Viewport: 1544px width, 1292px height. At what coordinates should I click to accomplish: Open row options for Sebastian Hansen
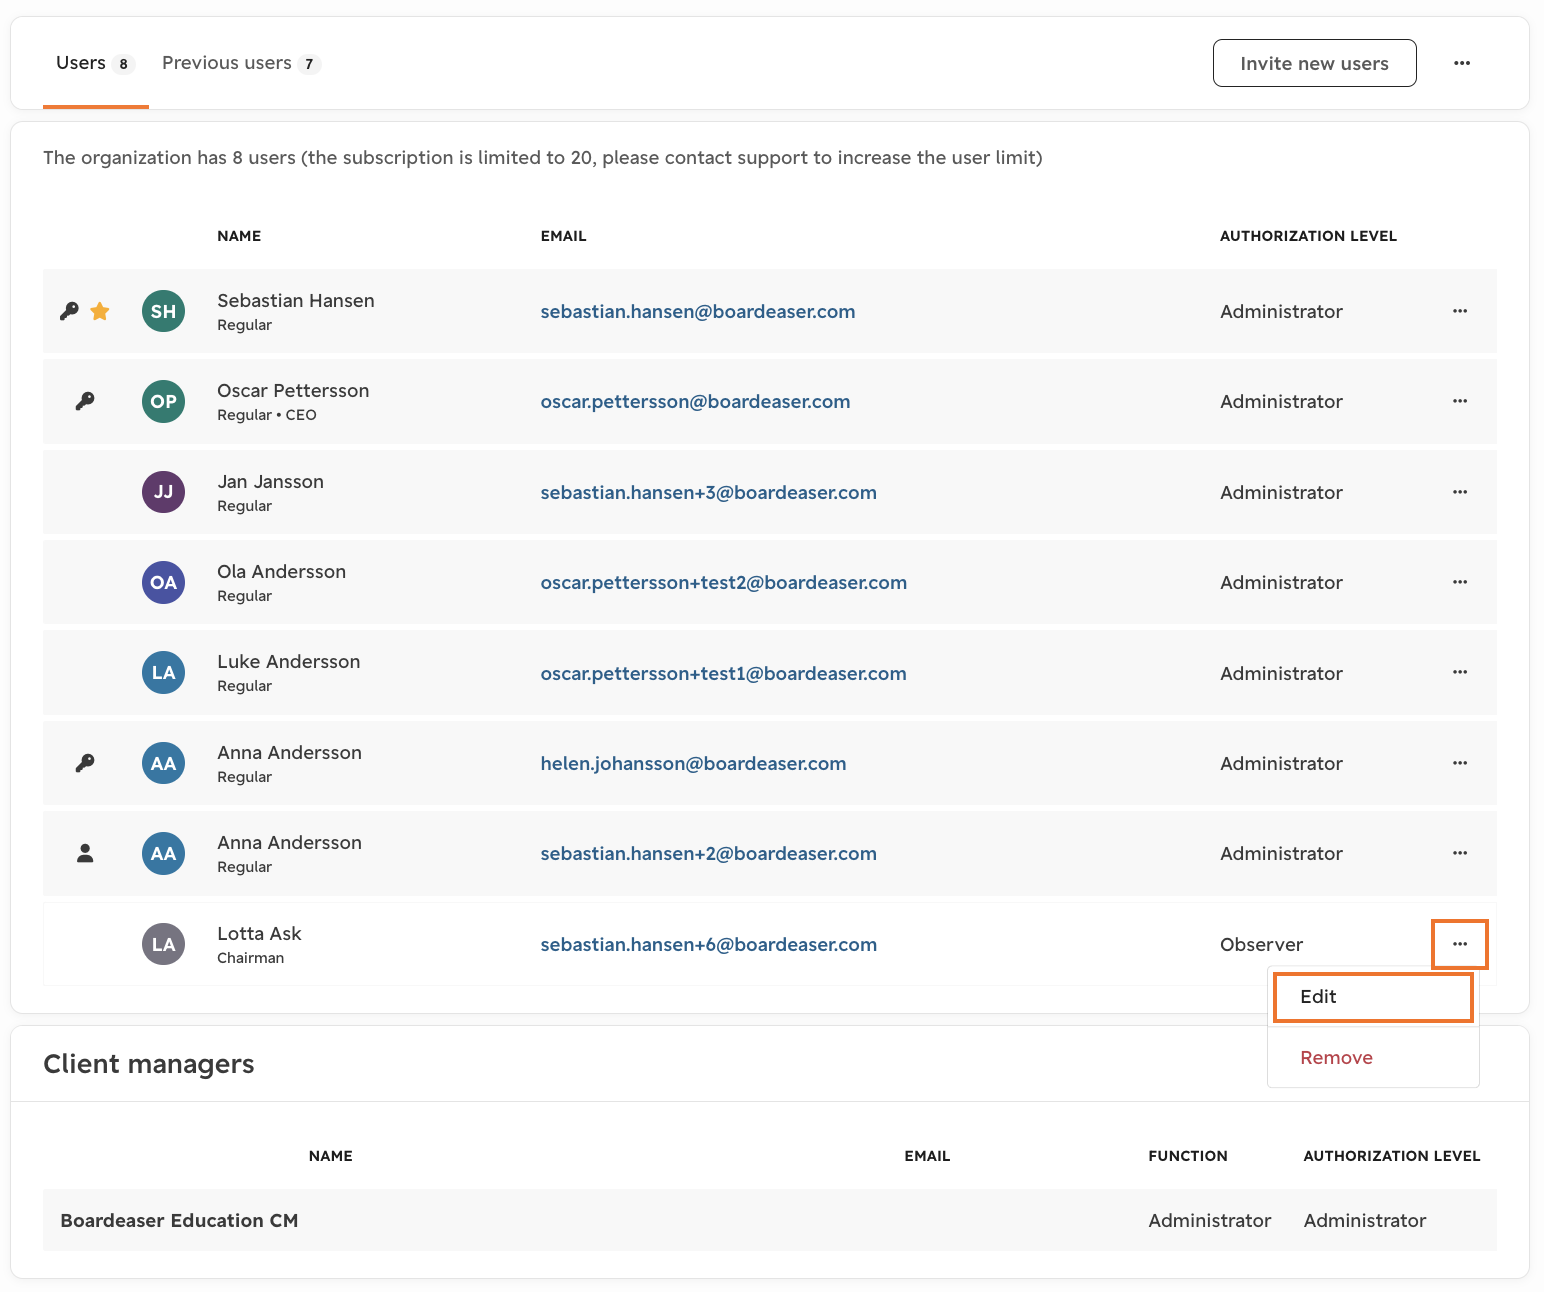point(1460,311)
